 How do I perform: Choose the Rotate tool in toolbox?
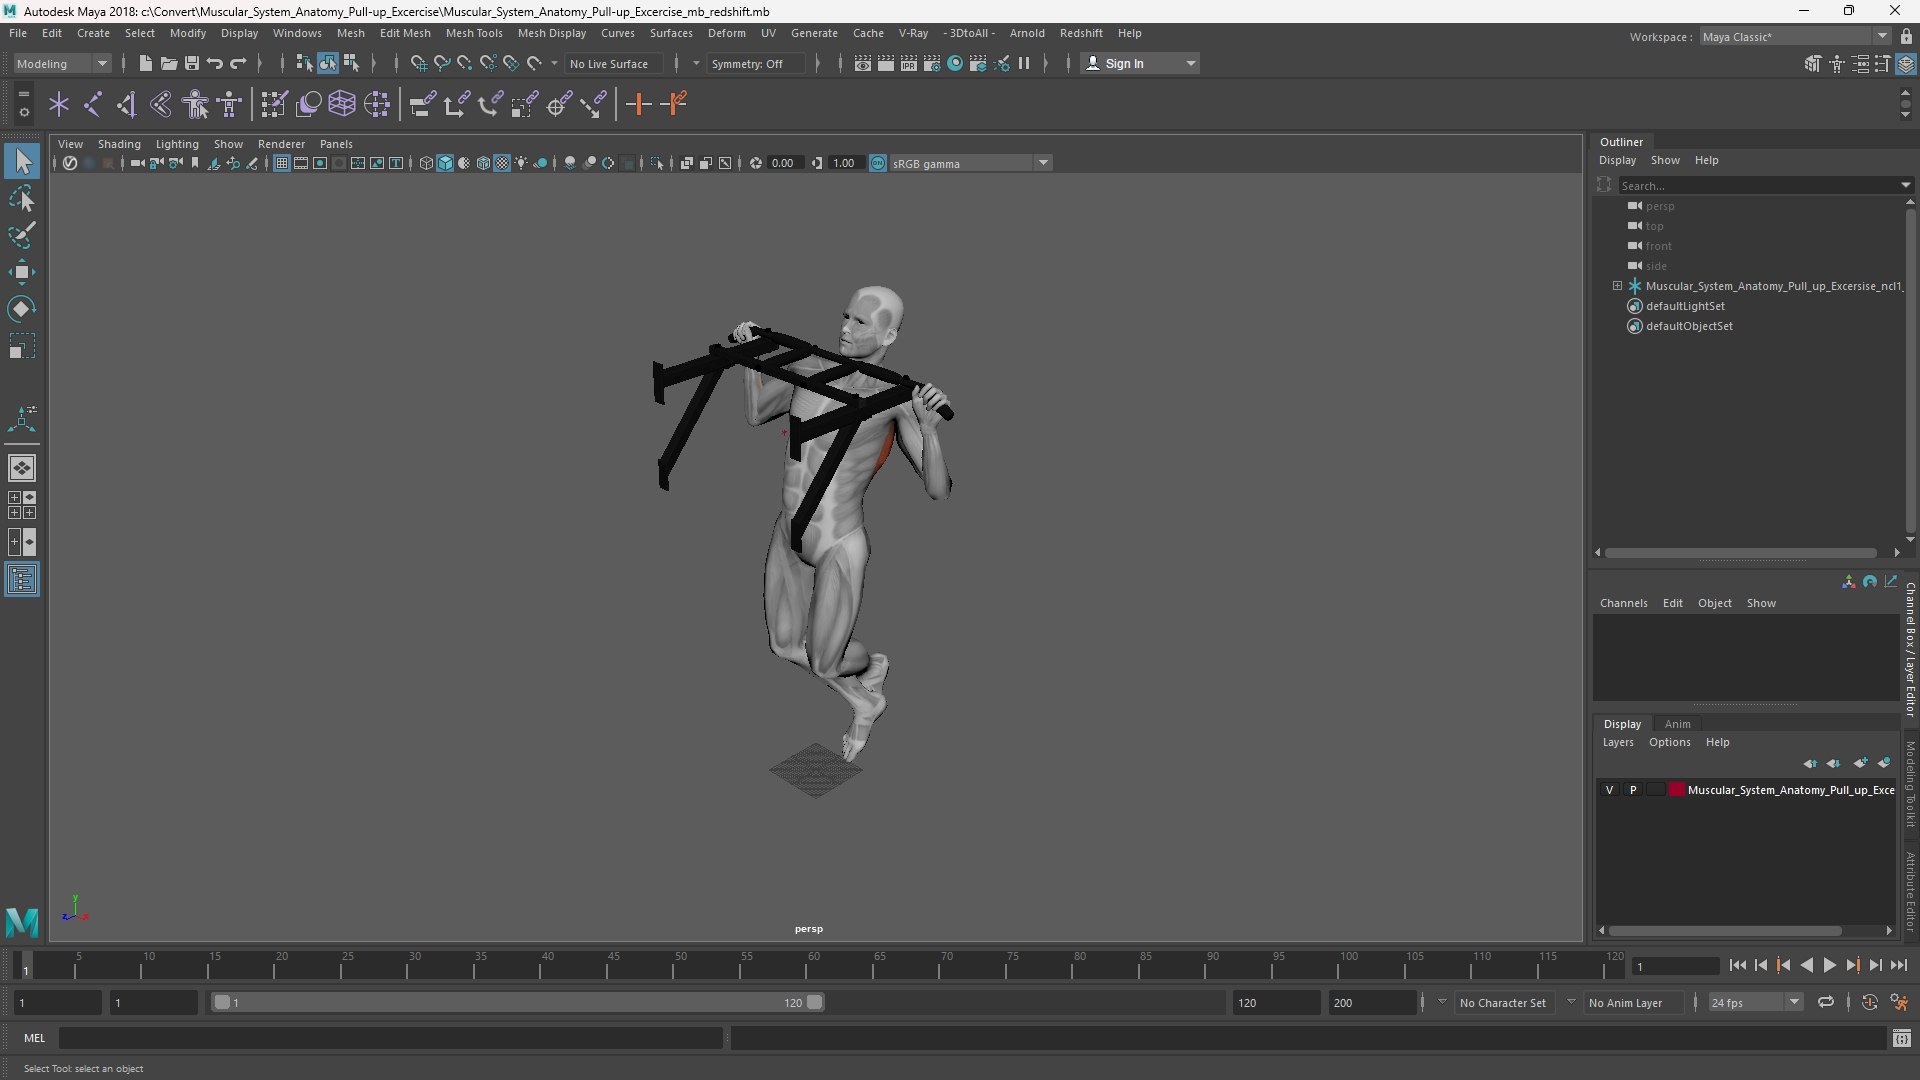(22, 309)
